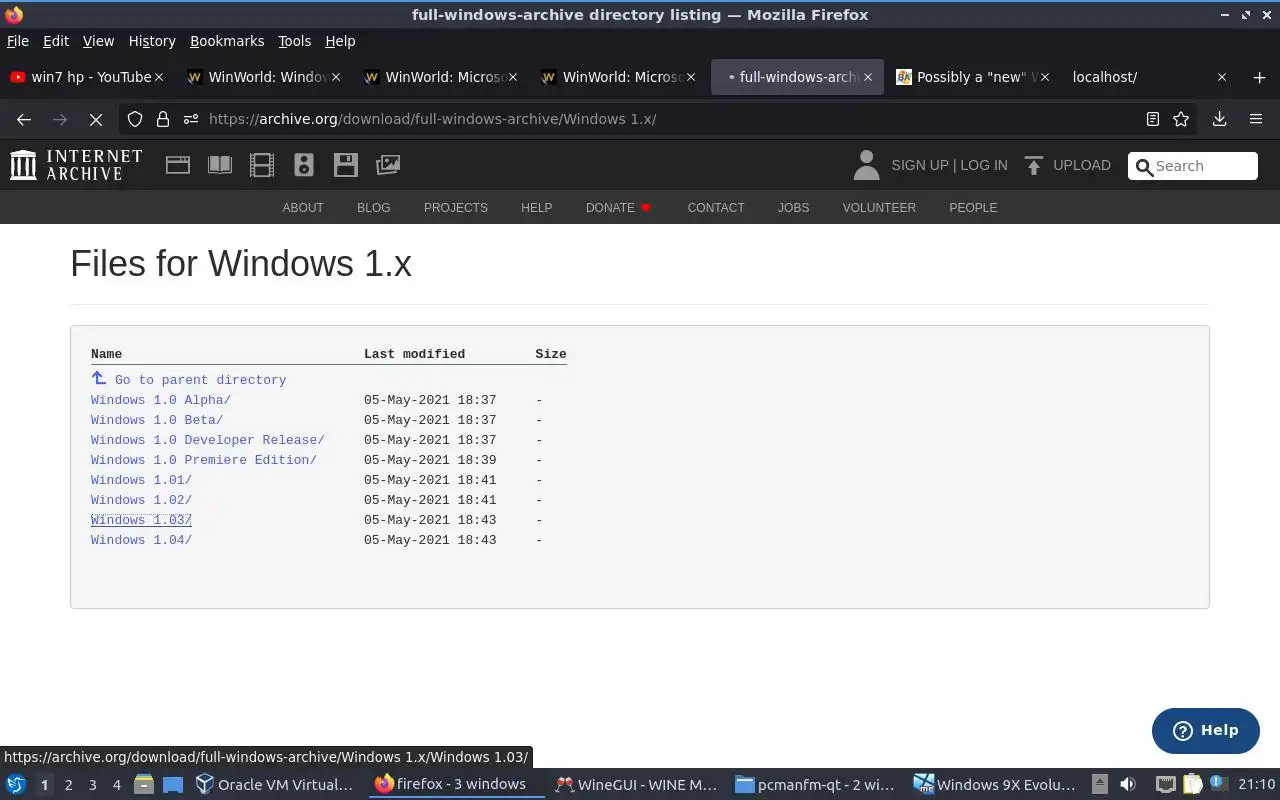Click the Upload arrow icon
Image resolution: width=1280 pixels, height=800 pixels.
1034,165
